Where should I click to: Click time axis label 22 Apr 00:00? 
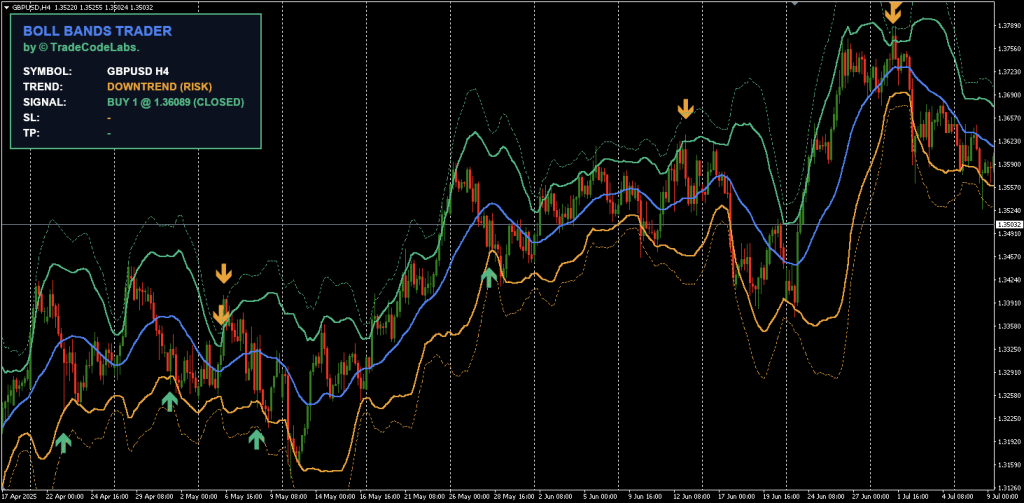(x=67, y=497)
